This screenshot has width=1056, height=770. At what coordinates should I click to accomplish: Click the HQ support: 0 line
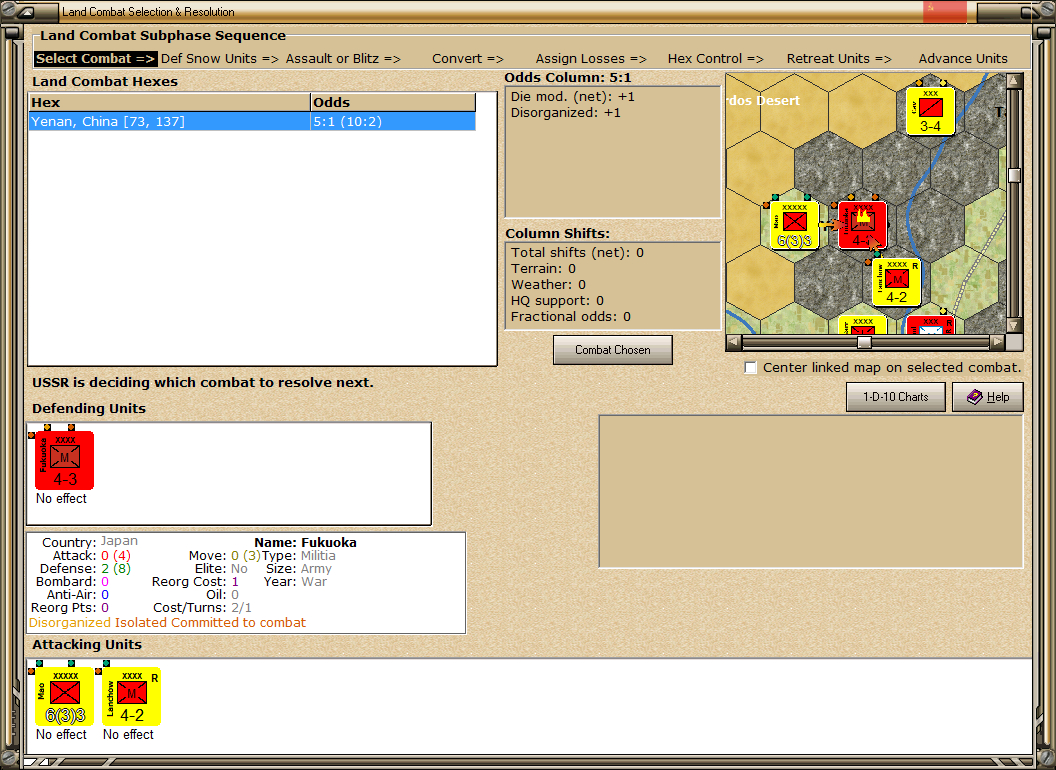(557, 300)
